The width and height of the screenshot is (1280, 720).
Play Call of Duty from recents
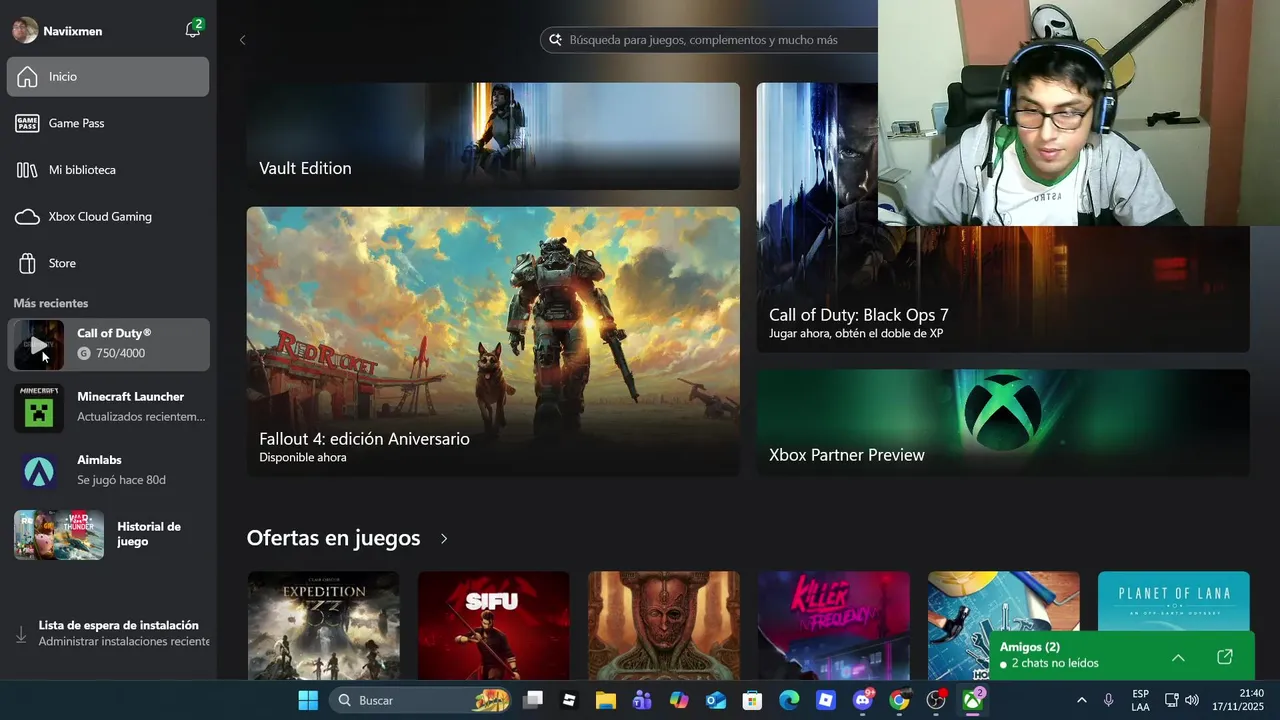(38, 345)
